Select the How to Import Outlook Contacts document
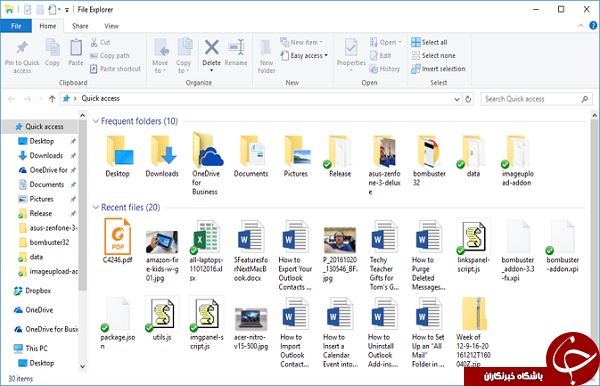This screenshot has height=386, width=600. pos(294,333)
